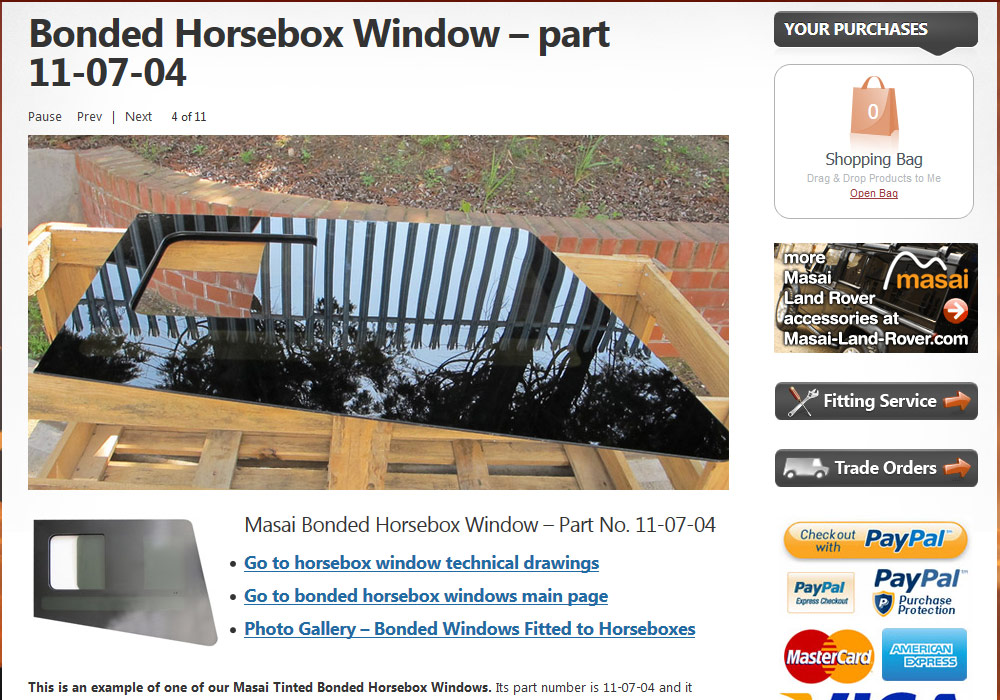Click the wrench and screwdriver Fitting Service icon

(x=801, y=402)
